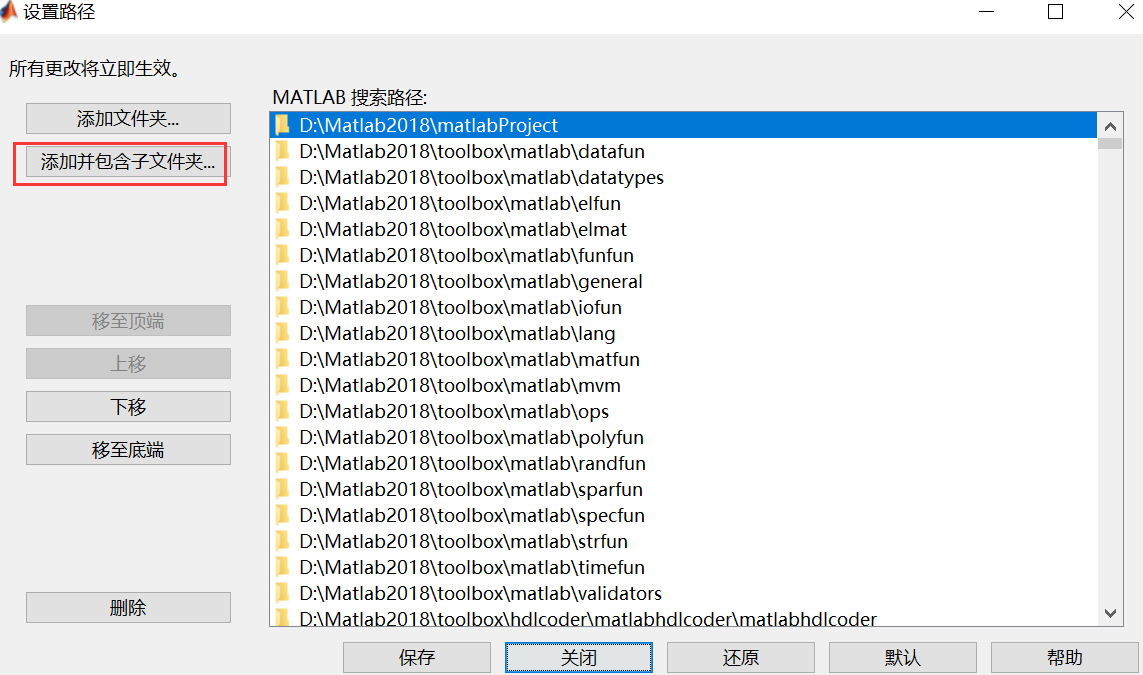Click folder icon beside strfun path
The width and height of the screenshot is (1143, 675).
282,541
